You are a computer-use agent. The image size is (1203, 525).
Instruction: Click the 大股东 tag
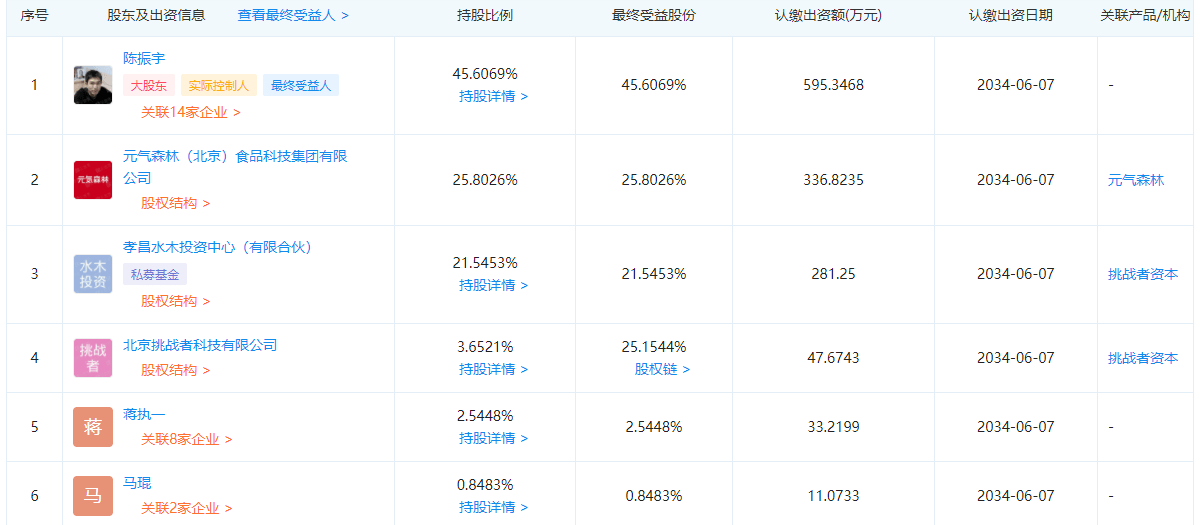[149, 86]
